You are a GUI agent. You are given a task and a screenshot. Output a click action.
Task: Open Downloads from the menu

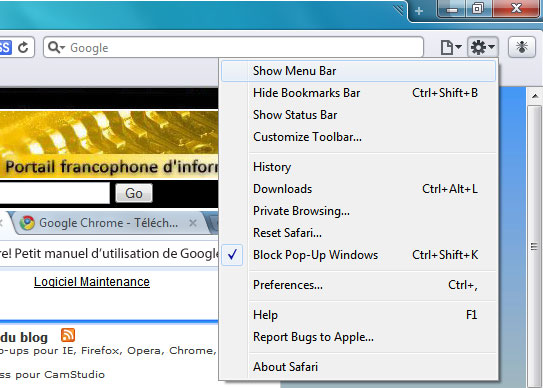tap(358, 189)
